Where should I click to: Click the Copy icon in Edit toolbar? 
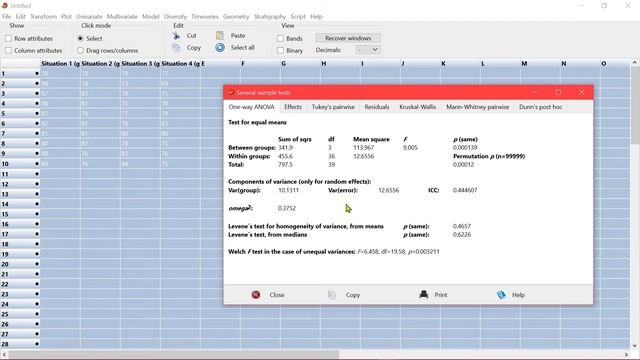point(176,48)
